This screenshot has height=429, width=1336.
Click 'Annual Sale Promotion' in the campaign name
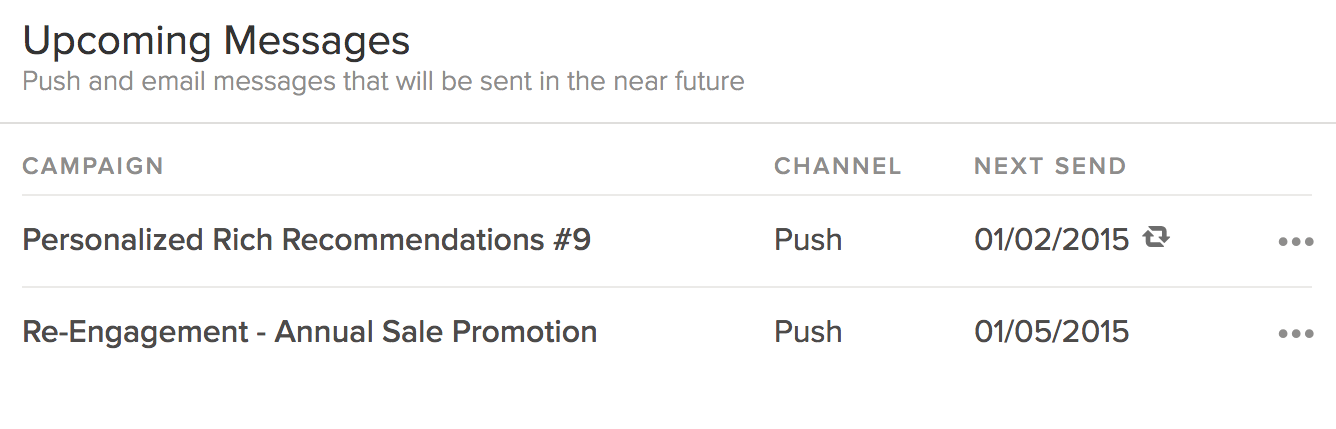[436, 332]
